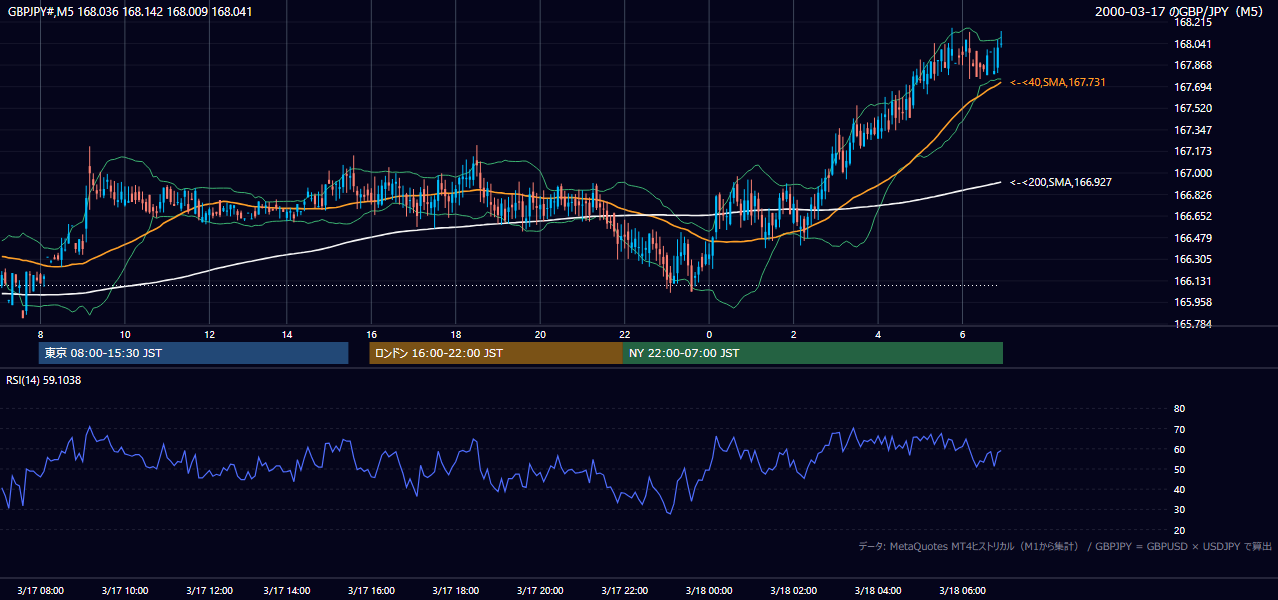Click the RSI 20 level label

1179,530
